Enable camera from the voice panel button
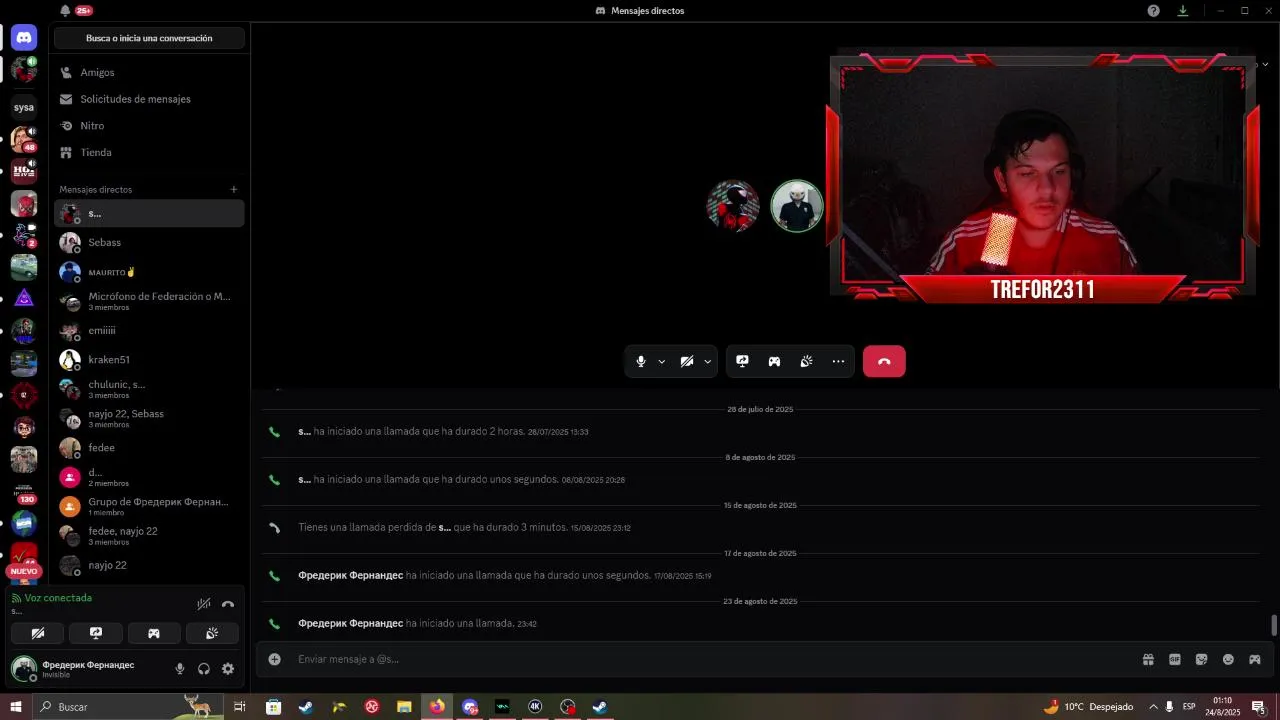The image size is (1280, 720). 38,633
